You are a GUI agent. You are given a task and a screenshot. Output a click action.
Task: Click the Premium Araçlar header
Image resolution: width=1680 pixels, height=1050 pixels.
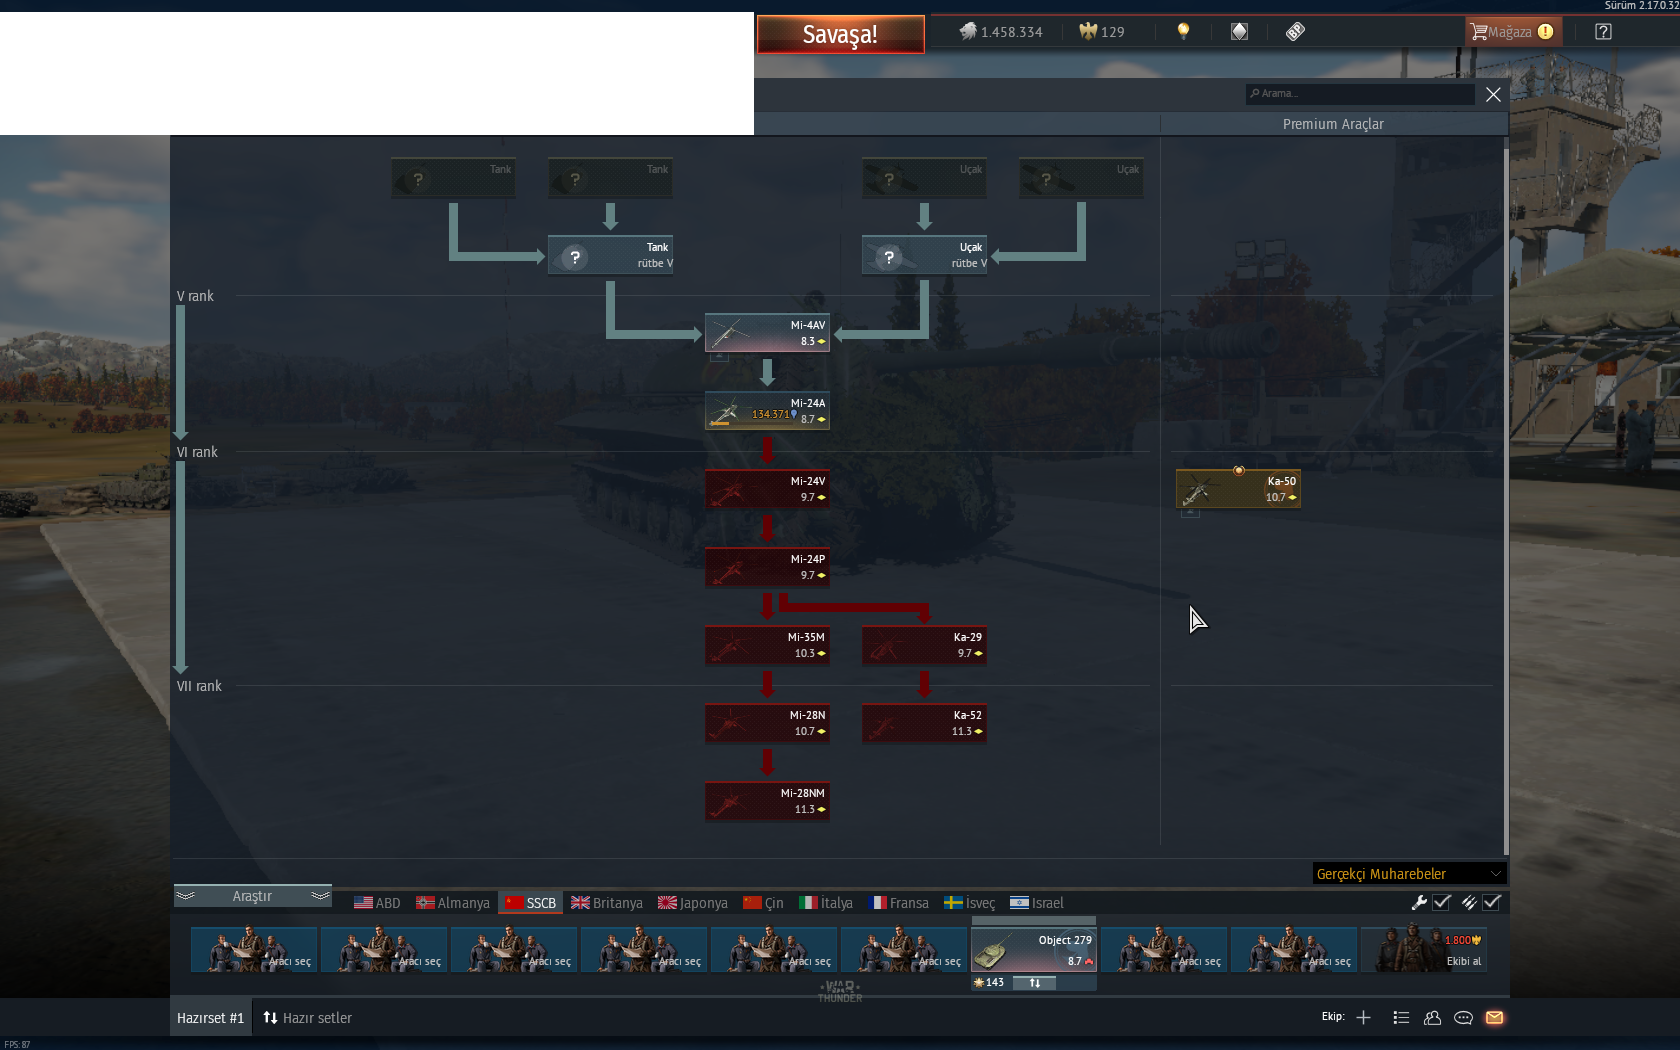(x=1333, y=124)
